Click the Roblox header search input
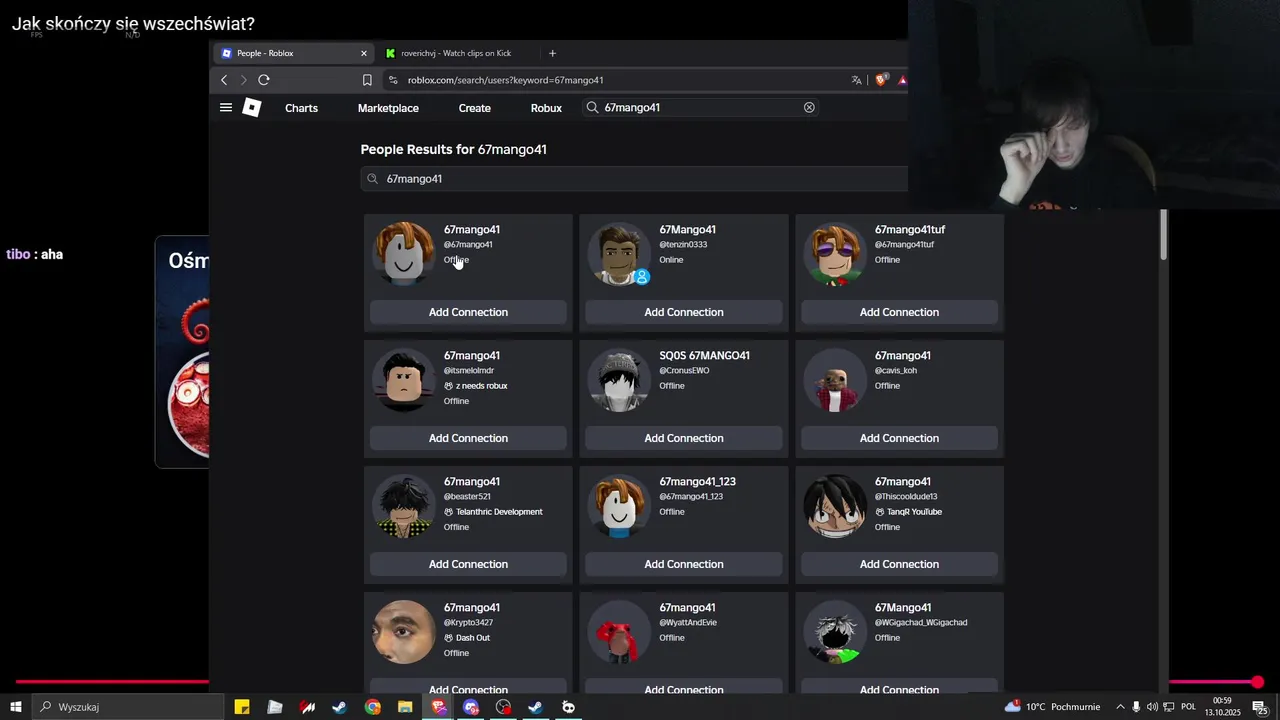Image resolution: width=1280 pixels, height=720 pixels. (700, 107)
